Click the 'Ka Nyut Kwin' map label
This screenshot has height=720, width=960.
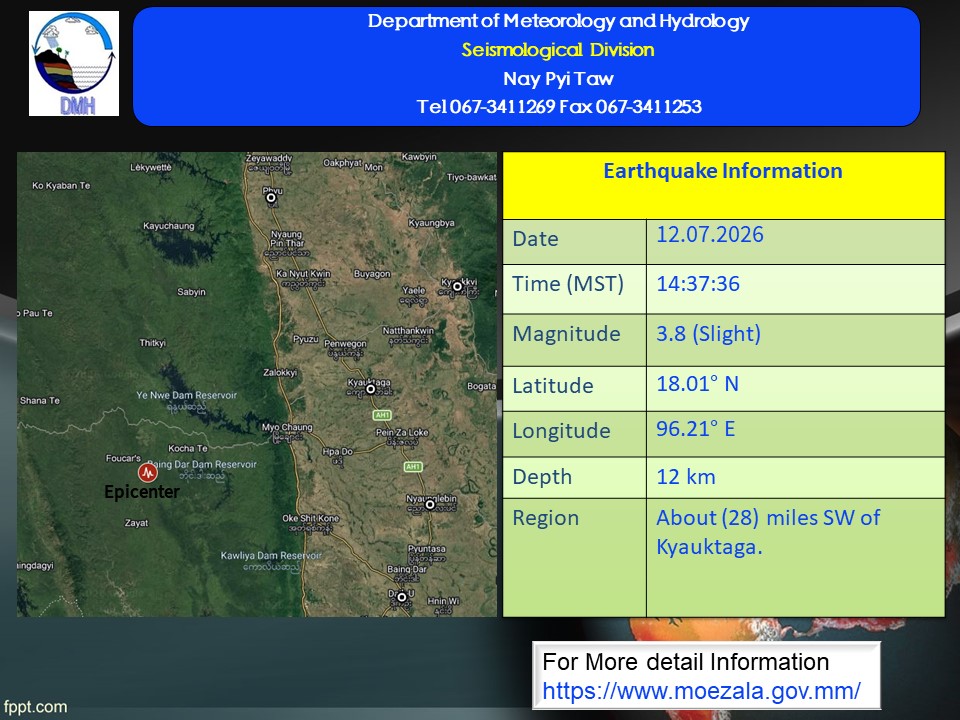303,274
